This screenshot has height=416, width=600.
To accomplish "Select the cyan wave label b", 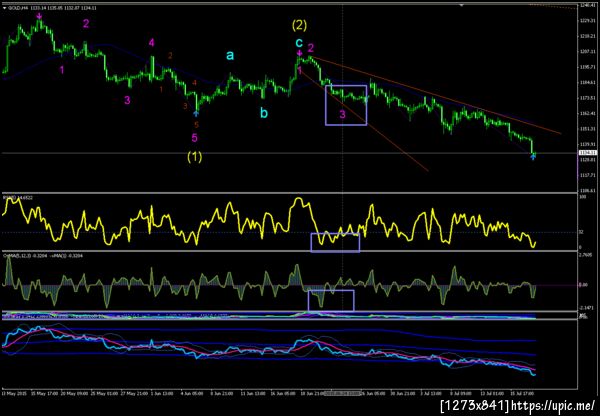I will point(264,113).
